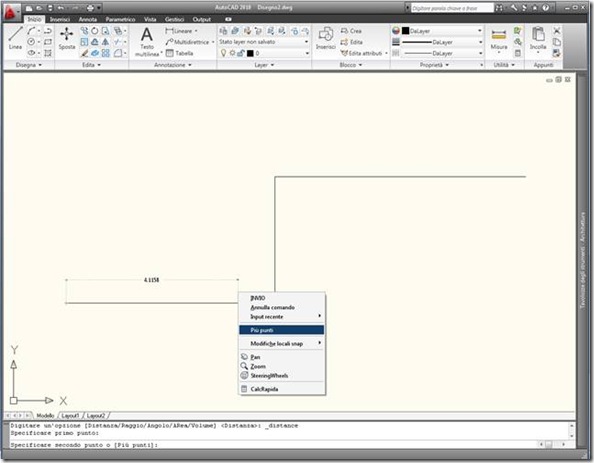Image resolution: width=594 pixels, height=463 pixels.
Task: Click the Crea block button
Action: coord(351,31)
